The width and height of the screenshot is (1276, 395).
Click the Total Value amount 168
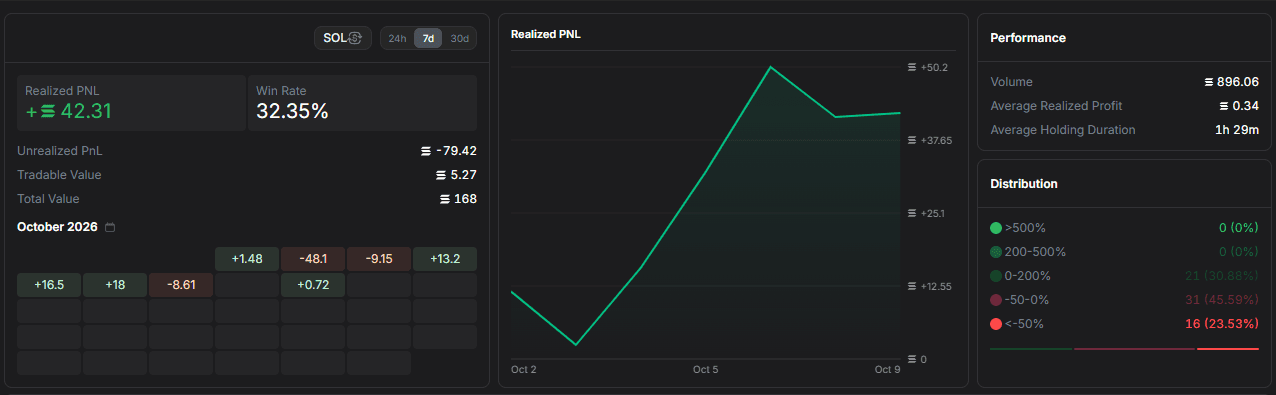pyautogui.click(x=465, y=199)
